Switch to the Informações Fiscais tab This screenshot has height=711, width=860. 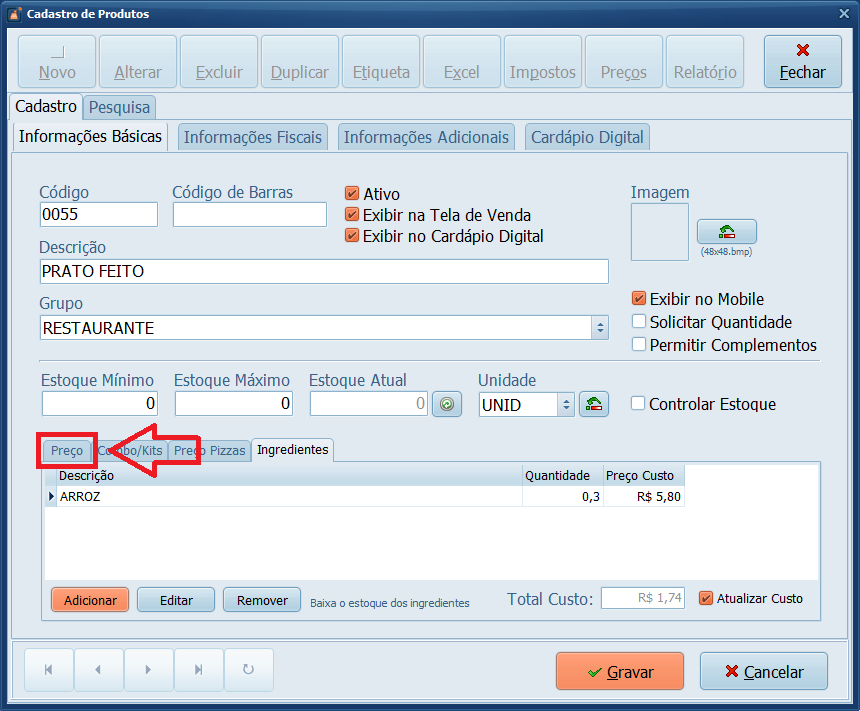pos(253,137)
